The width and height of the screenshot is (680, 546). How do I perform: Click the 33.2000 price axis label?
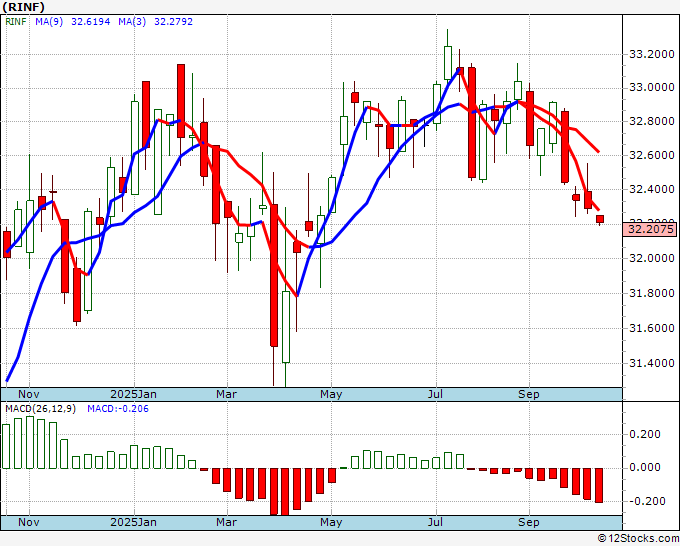pos(652,54)
